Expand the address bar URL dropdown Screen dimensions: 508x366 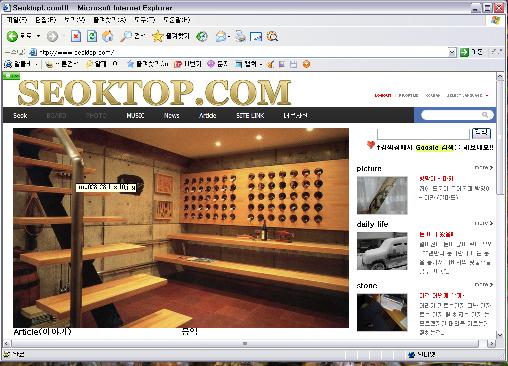click(452, 52)
